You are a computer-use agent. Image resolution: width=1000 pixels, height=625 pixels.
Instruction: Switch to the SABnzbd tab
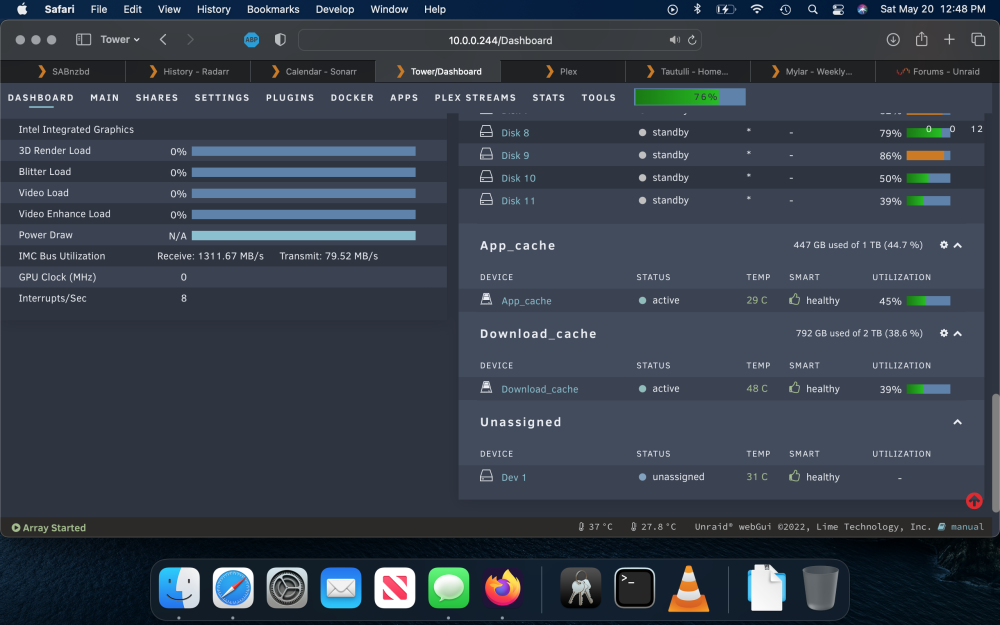(63, 71)
